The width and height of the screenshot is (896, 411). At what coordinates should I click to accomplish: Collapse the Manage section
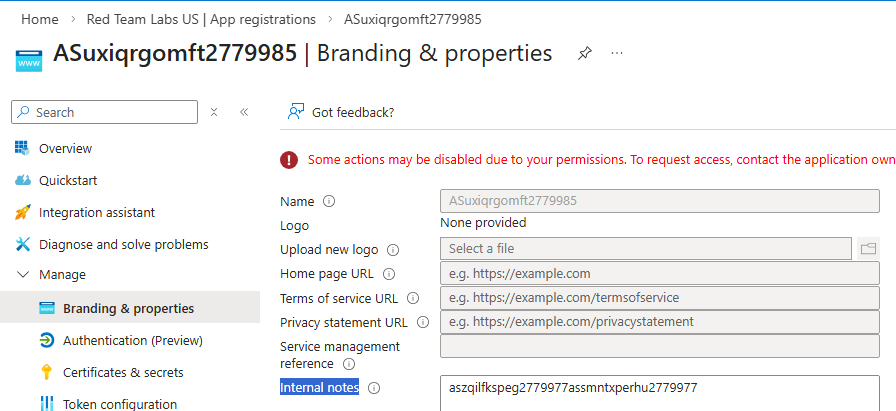[22, 274]
